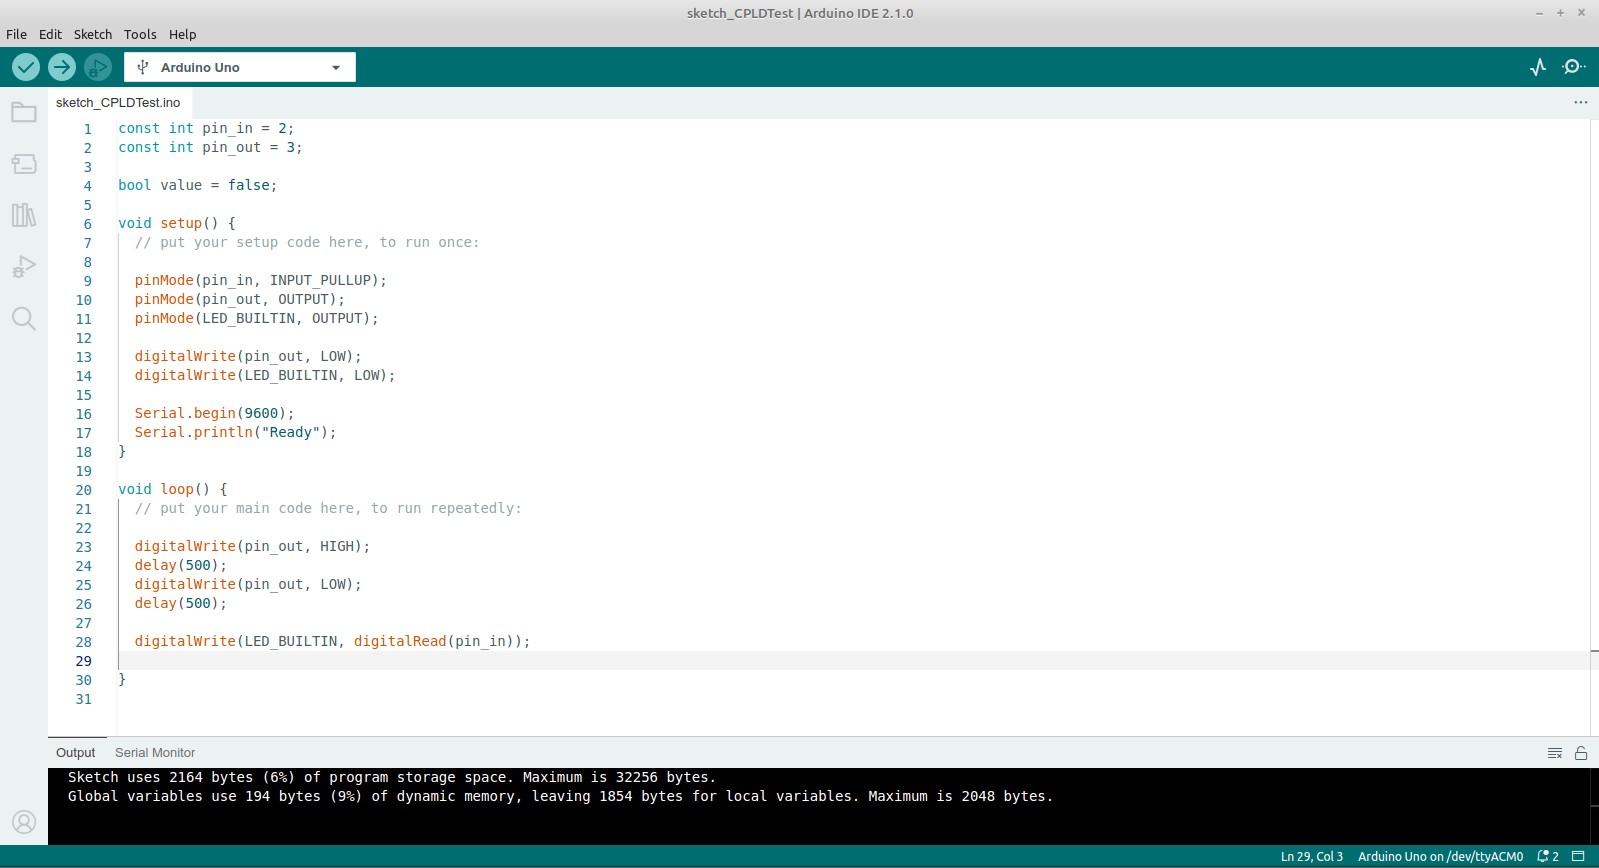Click the Ln 29, Col 3 position indicator
This screenshot has width=1599, height=868.
click(1311, 856)
